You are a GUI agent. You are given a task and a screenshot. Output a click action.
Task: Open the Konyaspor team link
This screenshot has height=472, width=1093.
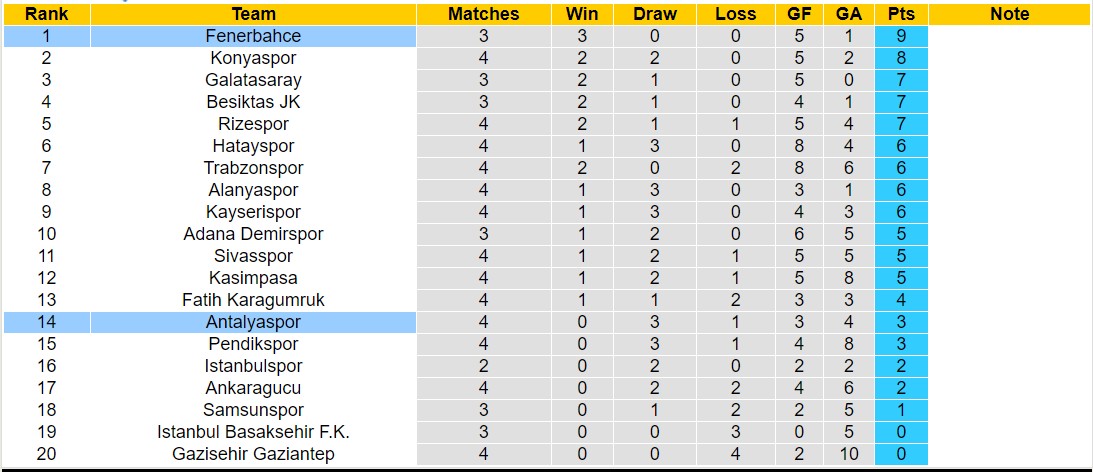coord(253,58)
